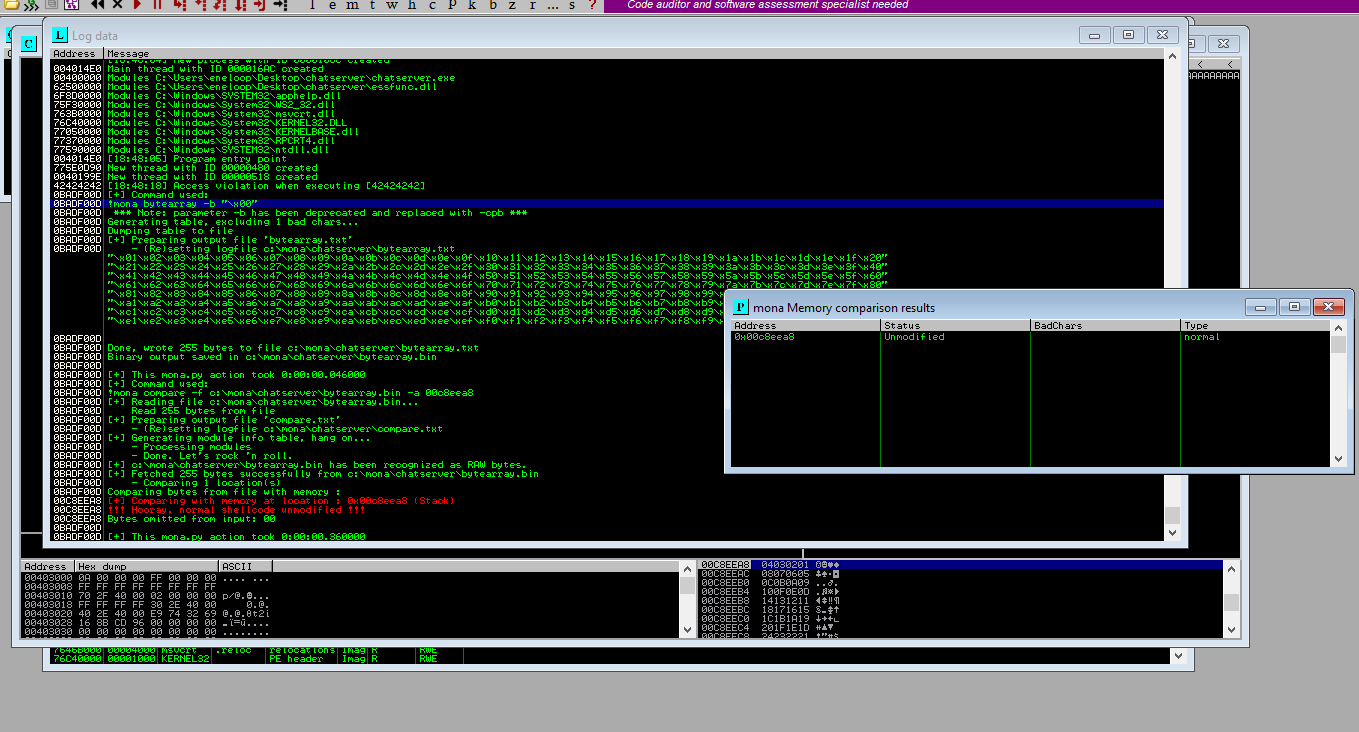Open executable modules with 'e' toolbar letter
This screenshot has width=1359, height=732.
[332, 5]
